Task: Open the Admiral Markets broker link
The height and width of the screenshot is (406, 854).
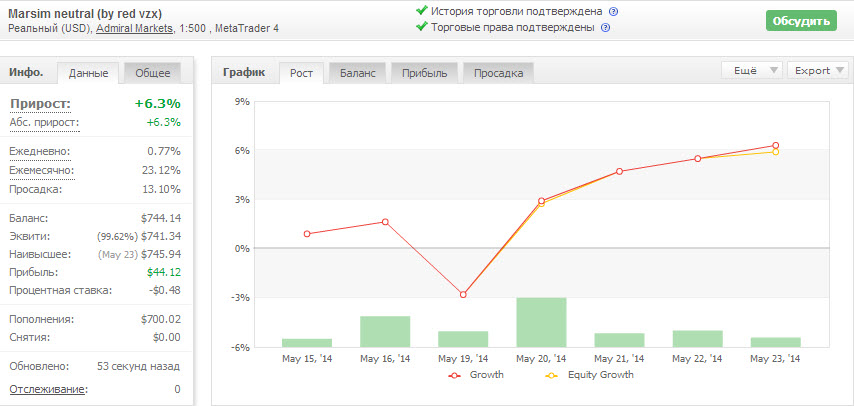Action: [133, 28]
